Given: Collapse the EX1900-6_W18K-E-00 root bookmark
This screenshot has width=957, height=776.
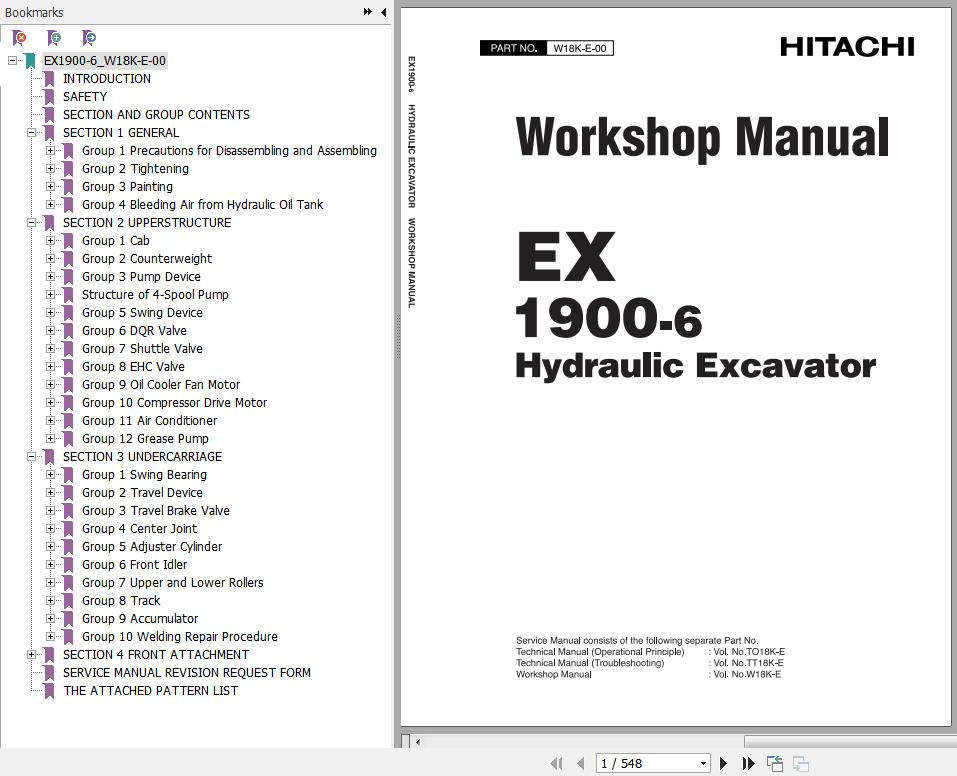Looking at the screenshot, I should point(12,60).
